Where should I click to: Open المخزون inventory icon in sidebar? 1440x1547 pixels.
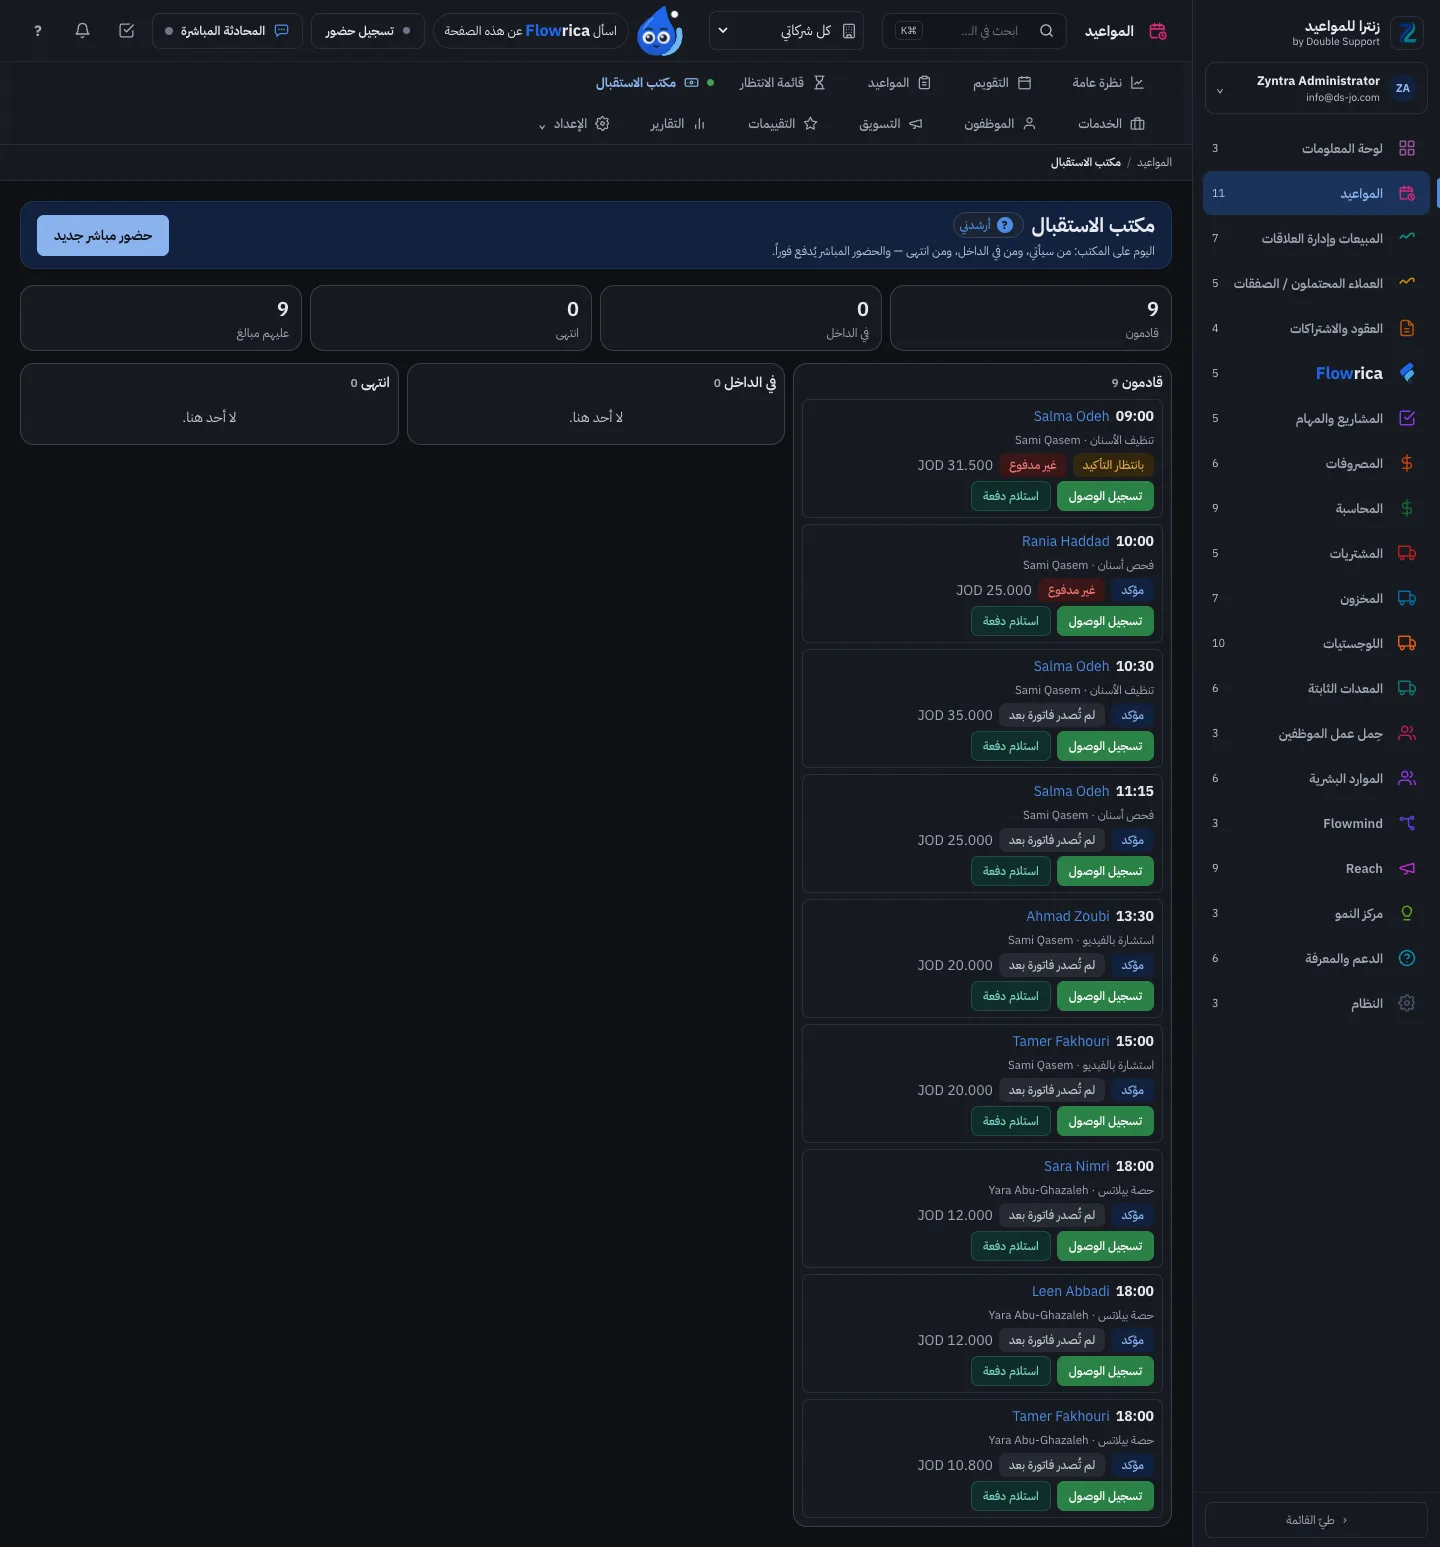(x=1407, y=598)
